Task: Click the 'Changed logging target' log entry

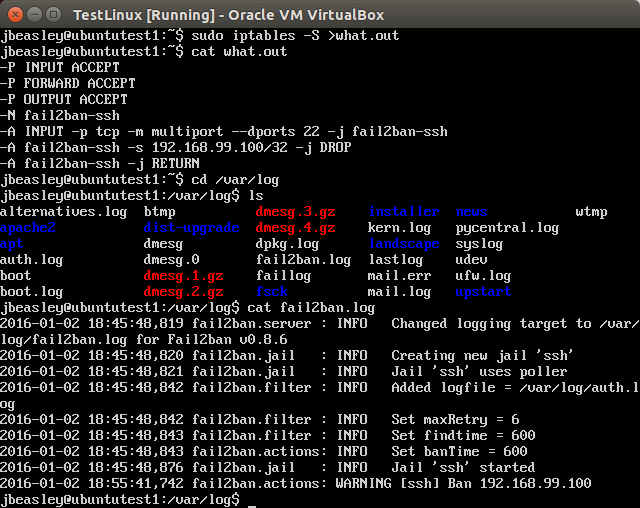Action: (x=320, y=331)
